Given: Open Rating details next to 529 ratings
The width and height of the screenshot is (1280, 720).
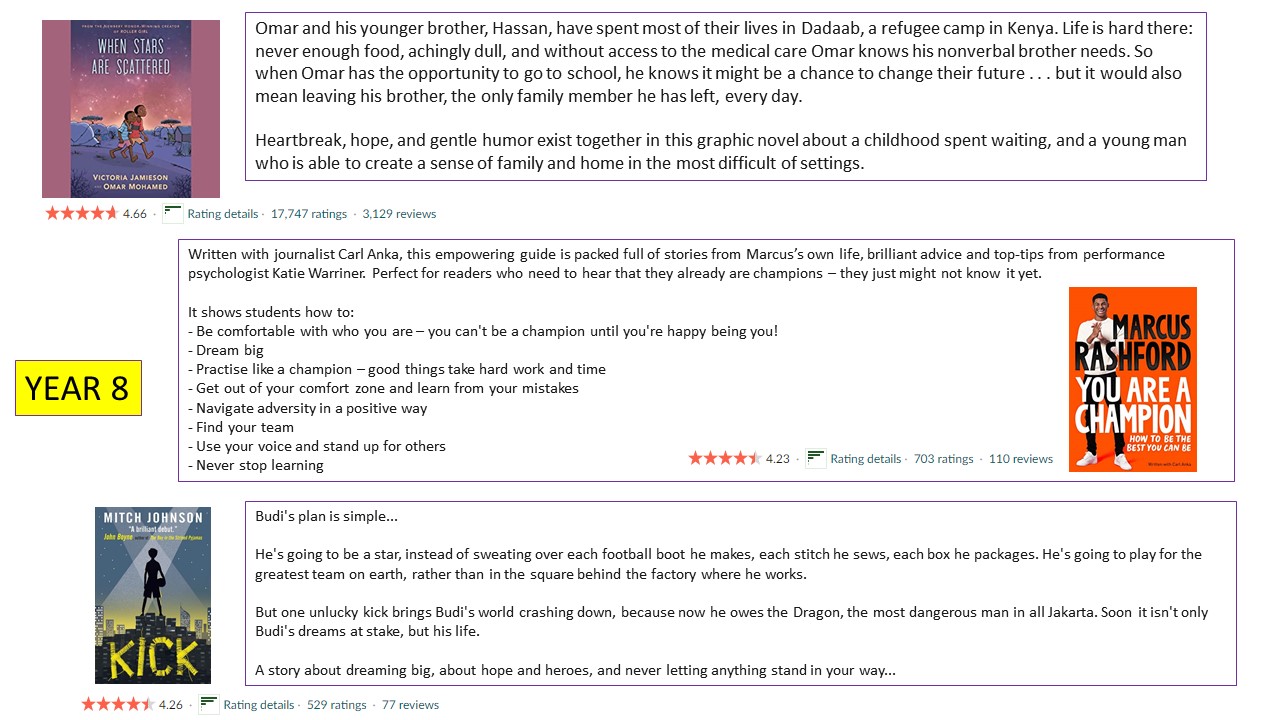Looking at the screenshot, I should click(x=258, y=705).
